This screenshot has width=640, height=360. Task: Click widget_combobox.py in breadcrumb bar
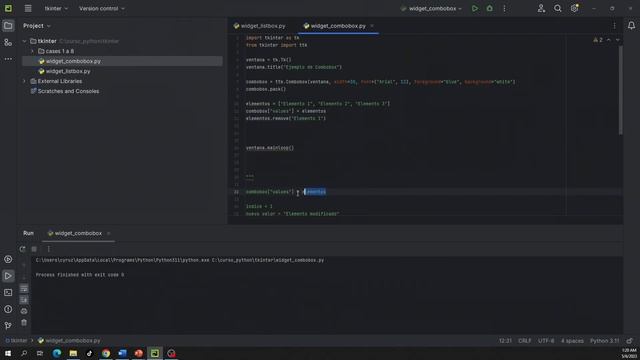[69, 340]
